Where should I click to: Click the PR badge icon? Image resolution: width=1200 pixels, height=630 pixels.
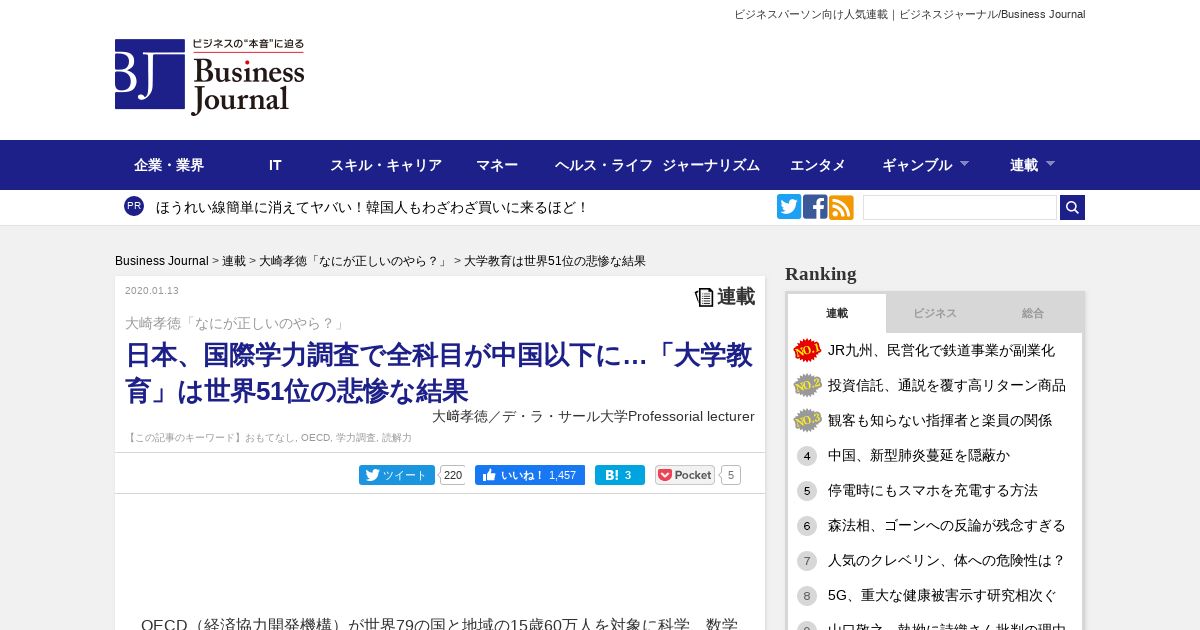(x=134, y=206)
